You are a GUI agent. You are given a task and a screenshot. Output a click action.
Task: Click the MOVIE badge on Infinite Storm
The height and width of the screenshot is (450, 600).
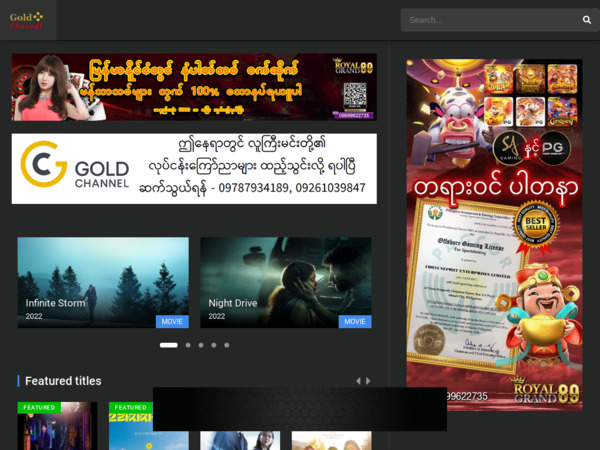click(x=172, y=321)
